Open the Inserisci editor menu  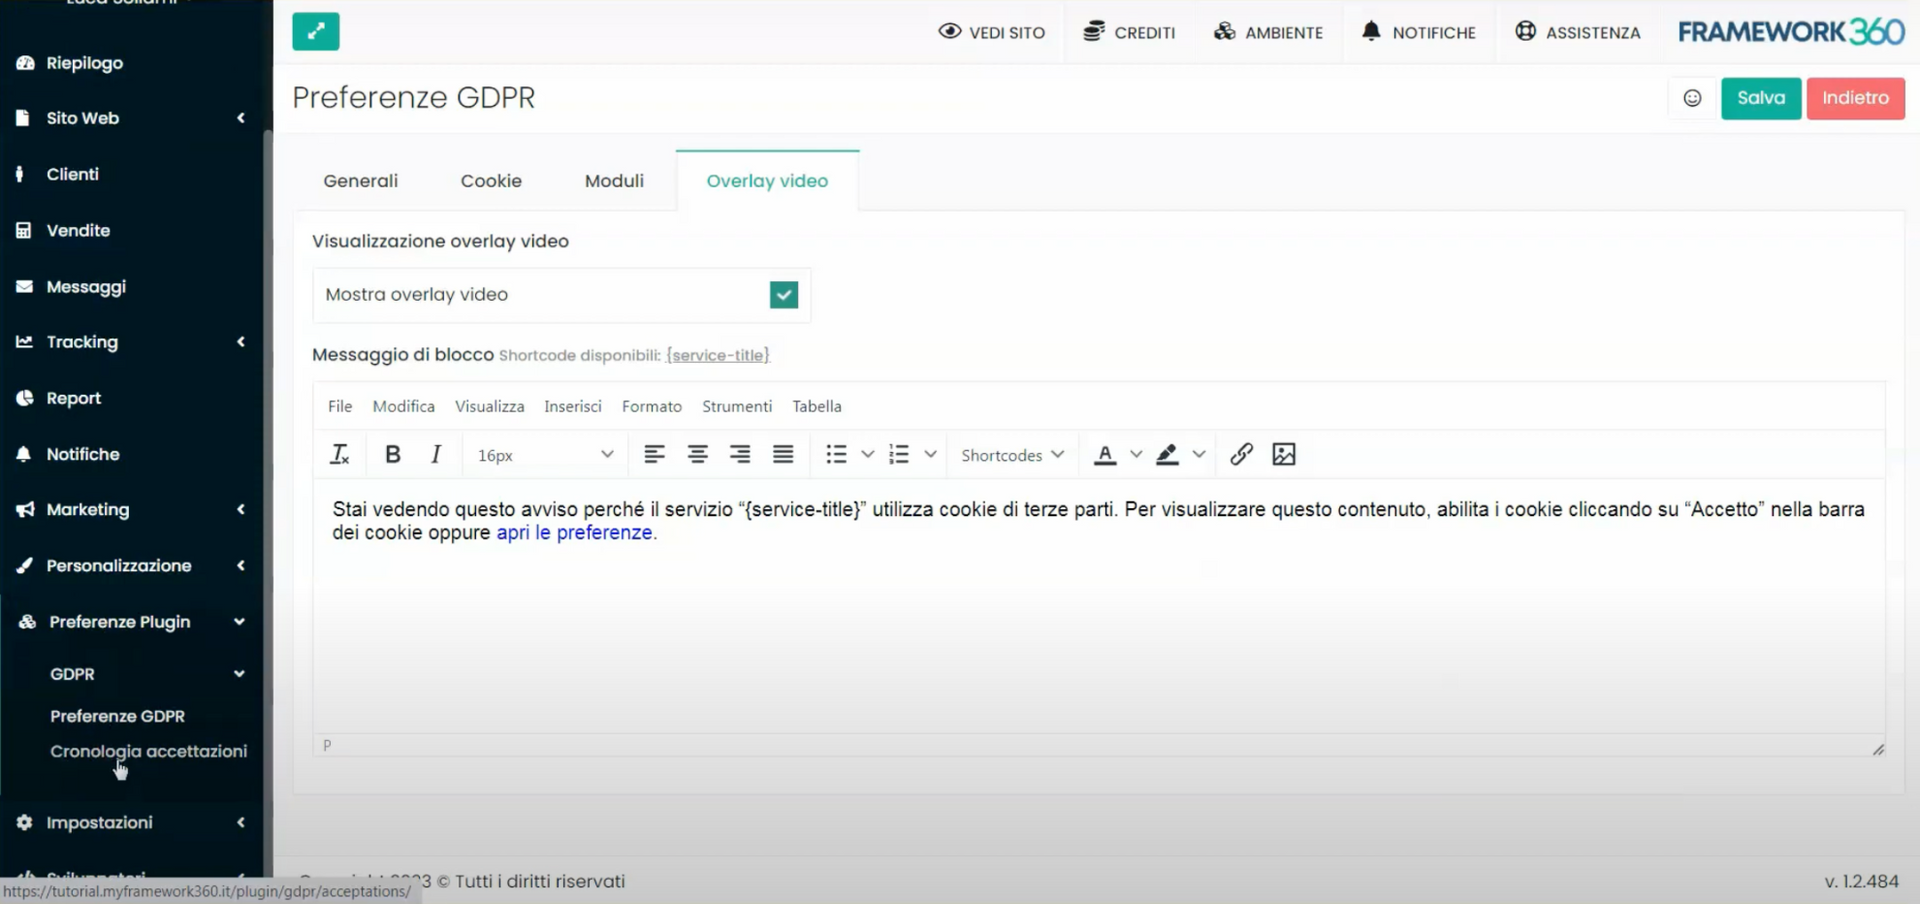[x=572, y=406]
